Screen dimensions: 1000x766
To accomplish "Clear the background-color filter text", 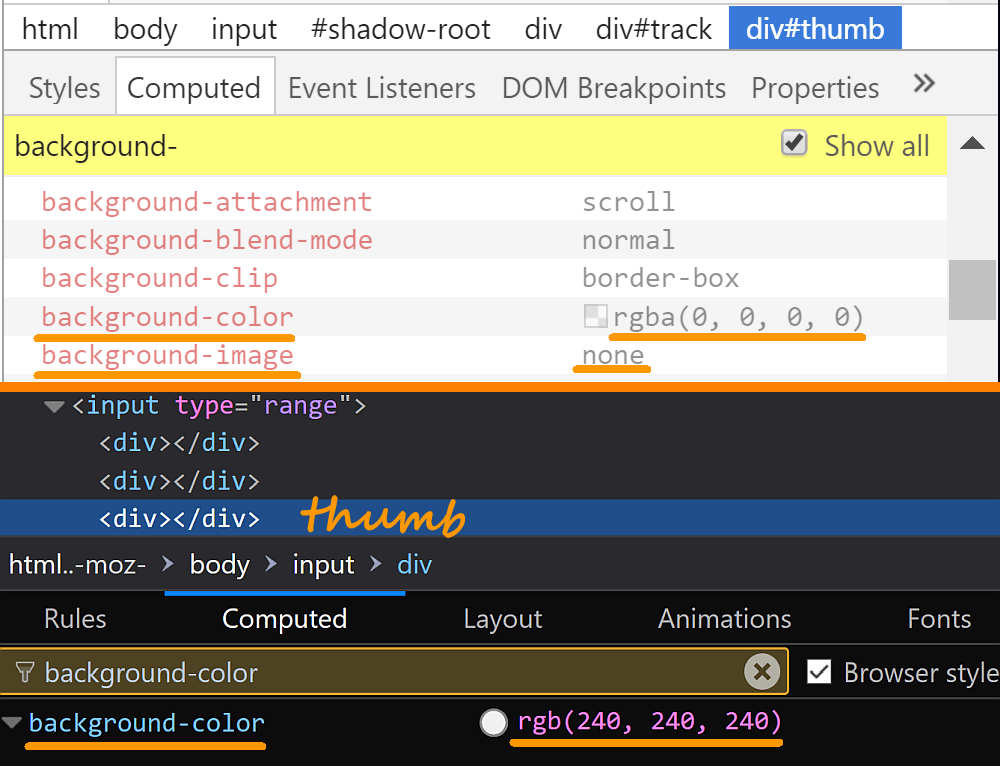I will (762, 672).
